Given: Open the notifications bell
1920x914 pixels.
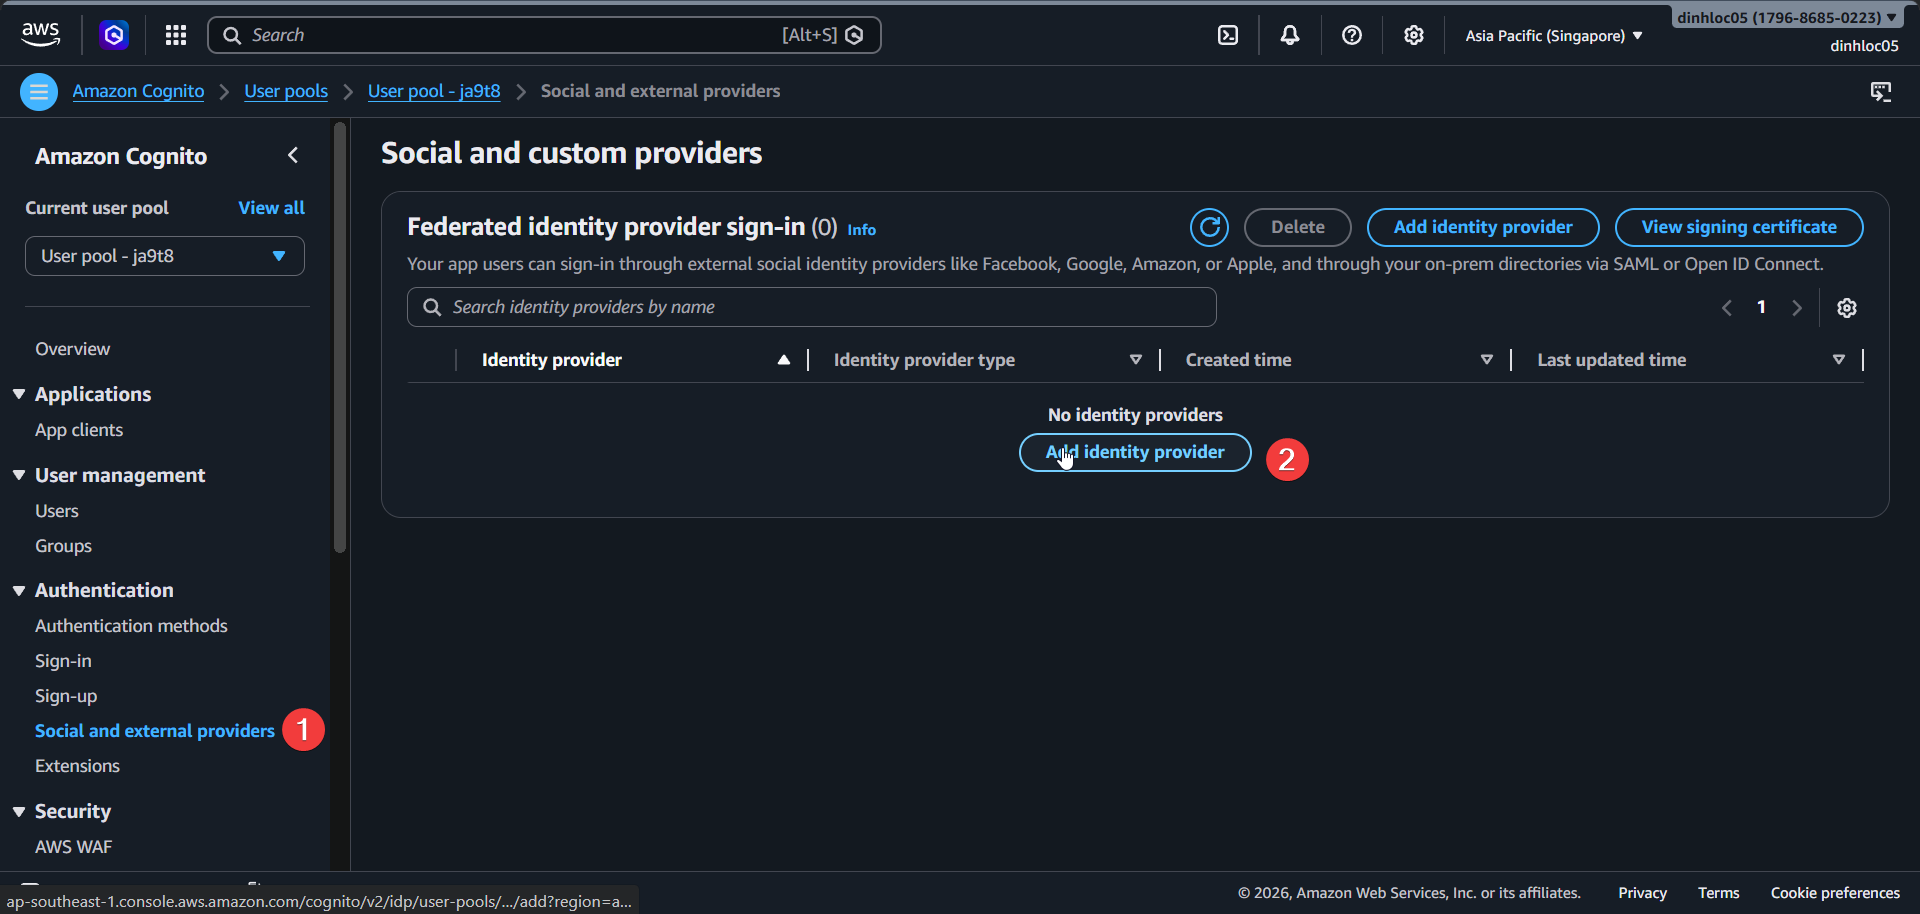Looking at the screenshot, I should 1290,35.
